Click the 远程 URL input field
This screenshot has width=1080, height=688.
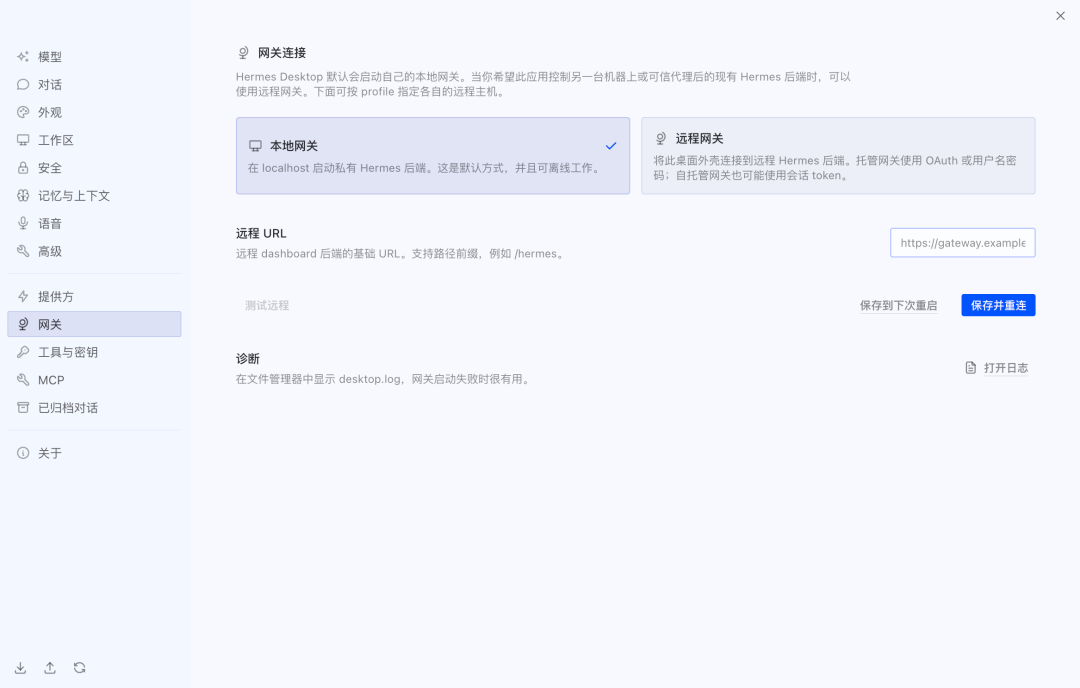[962, 243]
